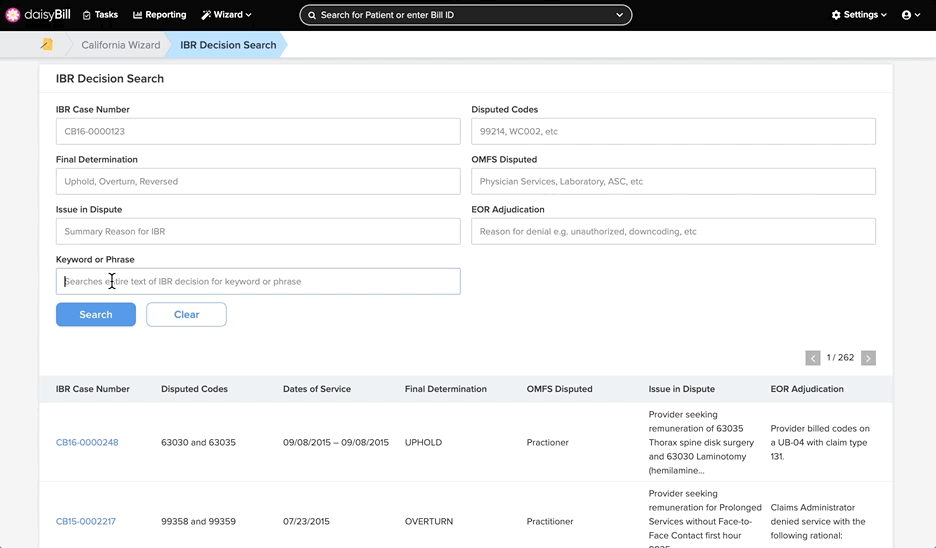This screenshot has height=548, width=936.
Task: Click the search magnifier icon
Action: (312, 15)
